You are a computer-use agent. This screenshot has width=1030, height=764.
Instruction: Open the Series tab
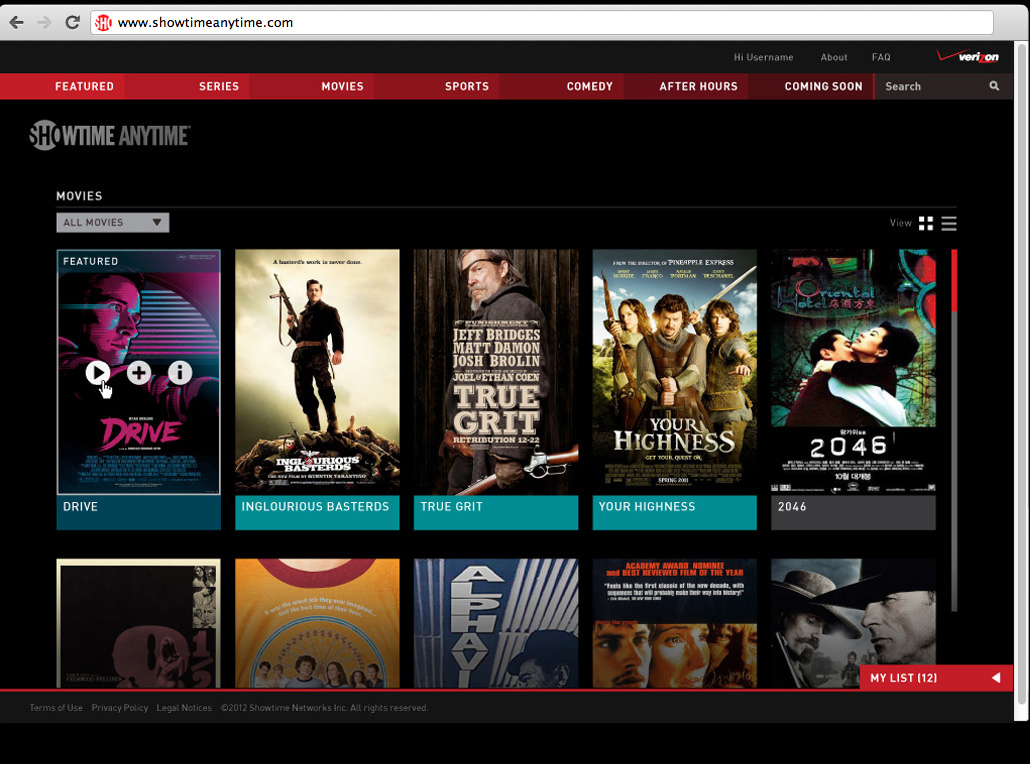(219, 86)
